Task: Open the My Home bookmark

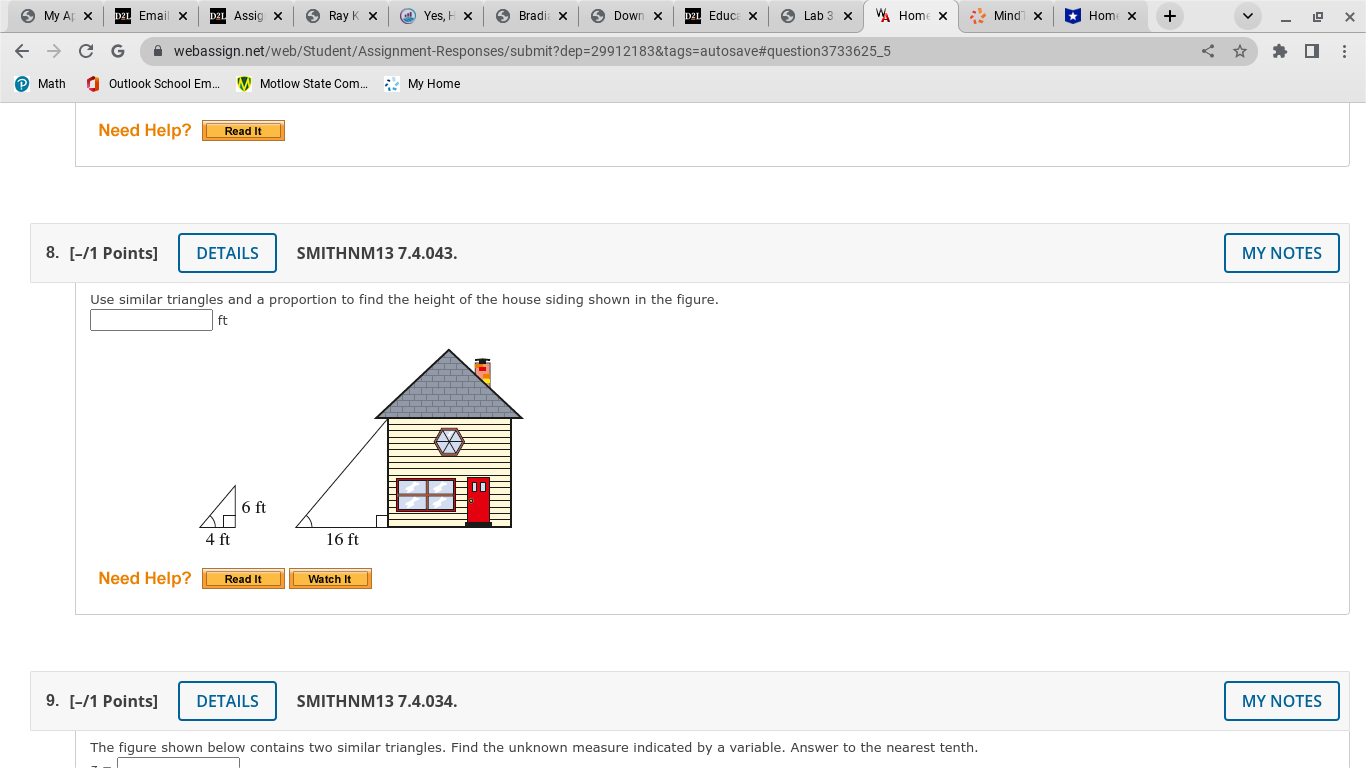Action: pos(423,84)
